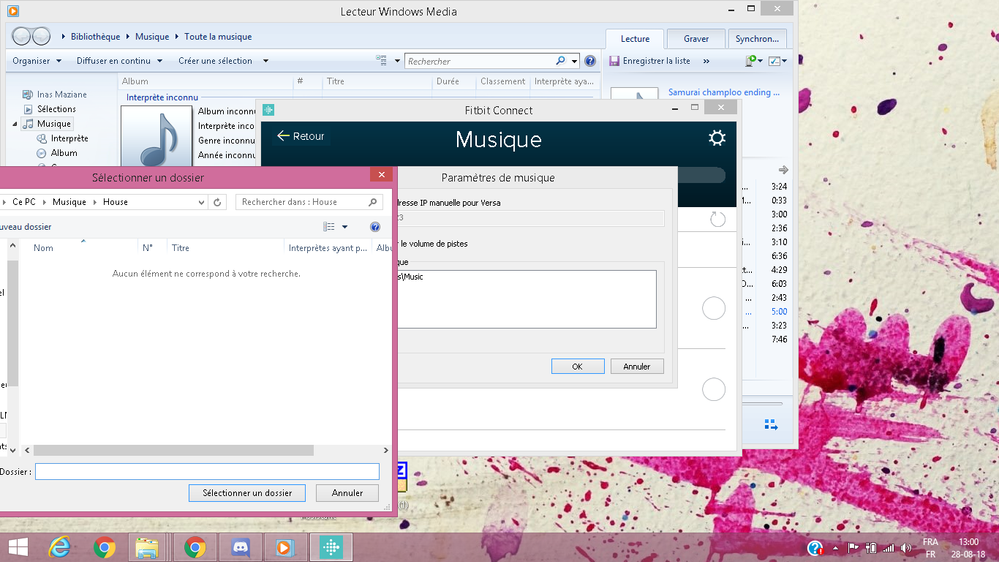Viewport: 999px width, 562px height.
Task: Open display options dropdown arrow beside search
Action: [x=397, y=61]
